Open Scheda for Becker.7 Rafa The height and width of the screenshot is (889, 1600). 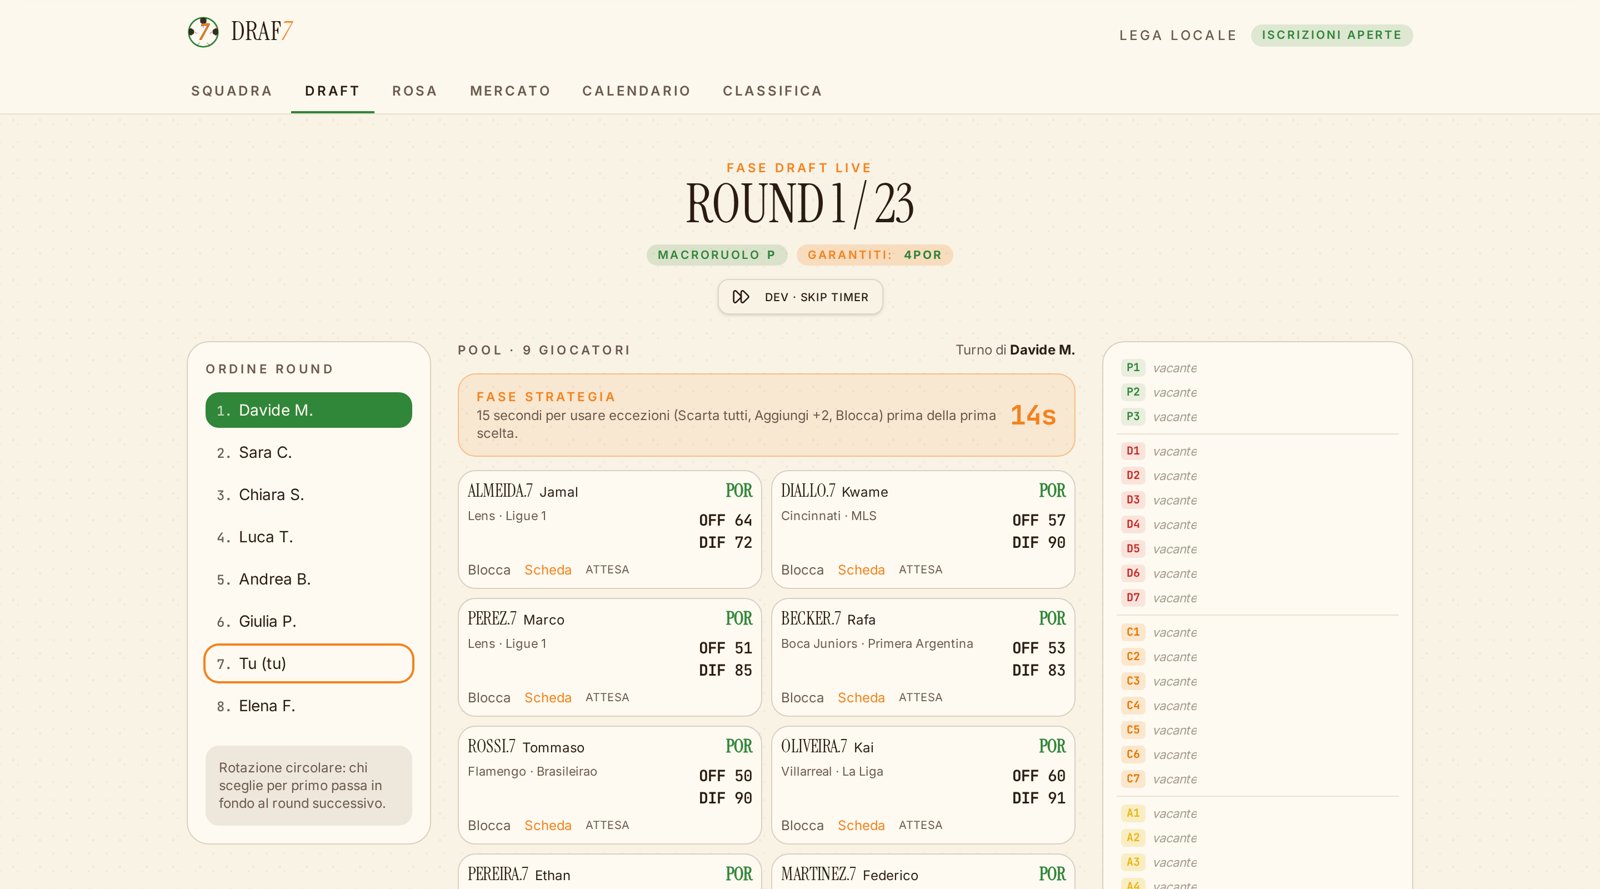point(861,698)
